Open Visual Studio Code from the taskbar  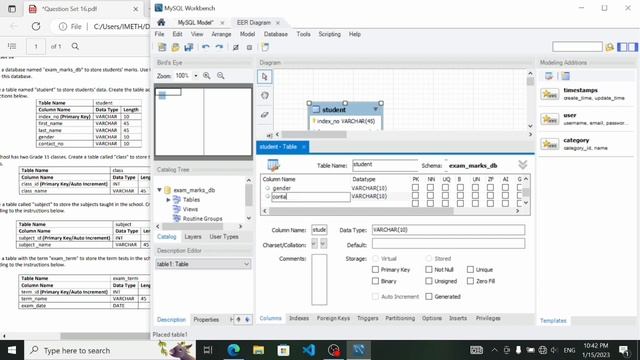pyautogui.click(x=309, y=350)
